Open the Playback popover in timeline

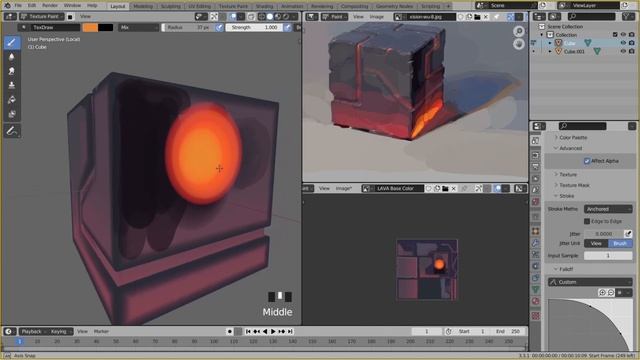pyautogui.click(x=33, y=331)
